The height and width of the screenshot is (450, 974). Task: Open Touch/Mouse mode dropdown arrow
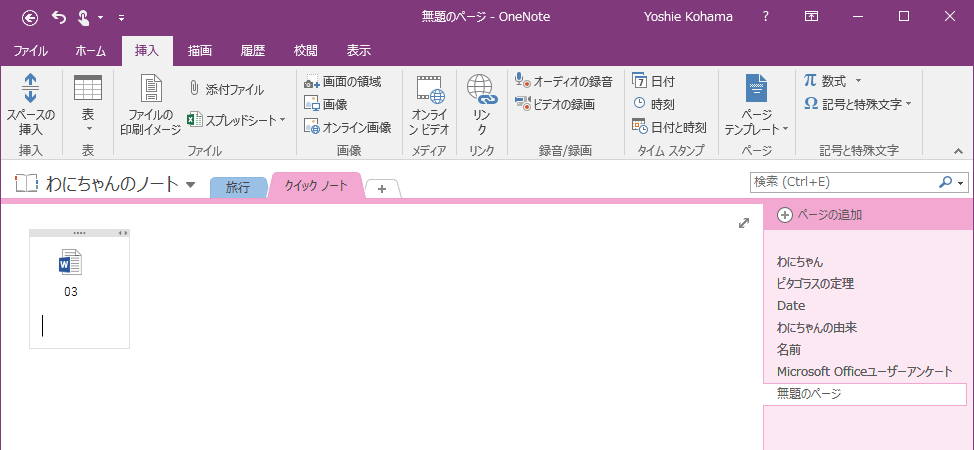(101, 18)
